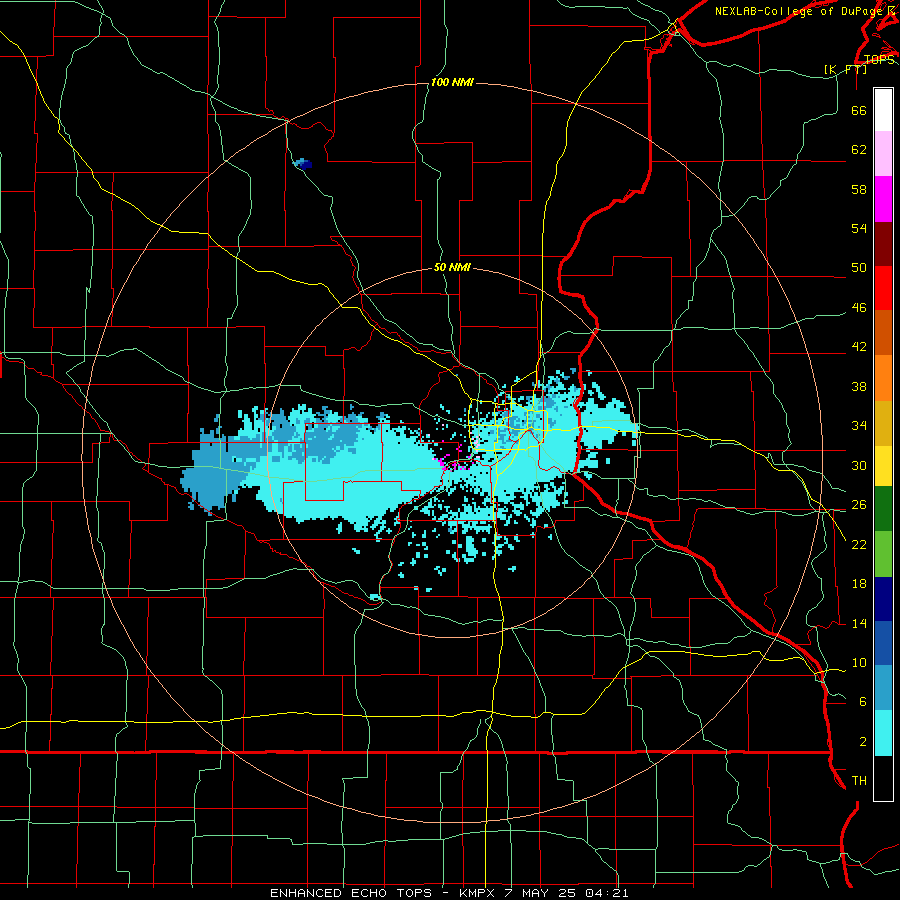Click the legend value 46
The width and height of the screenshot is (900, 900).
click(859, 308)
